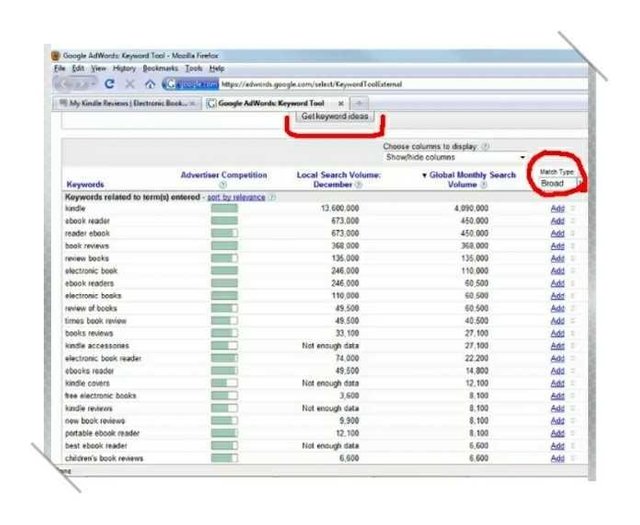Open the options arrow beside Add for book reviews
The height and width of the screenshot is (525, 640).
coord(573,246)
